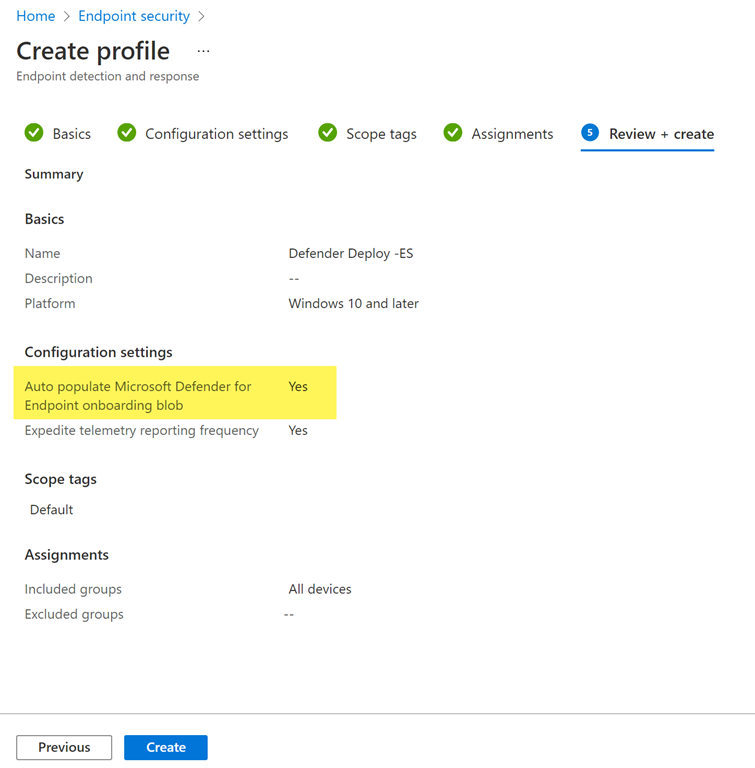Click the step 5 number badge icon
Viewport: 755px width, 768px height.
pyautogui.click(x=590, y=133)
